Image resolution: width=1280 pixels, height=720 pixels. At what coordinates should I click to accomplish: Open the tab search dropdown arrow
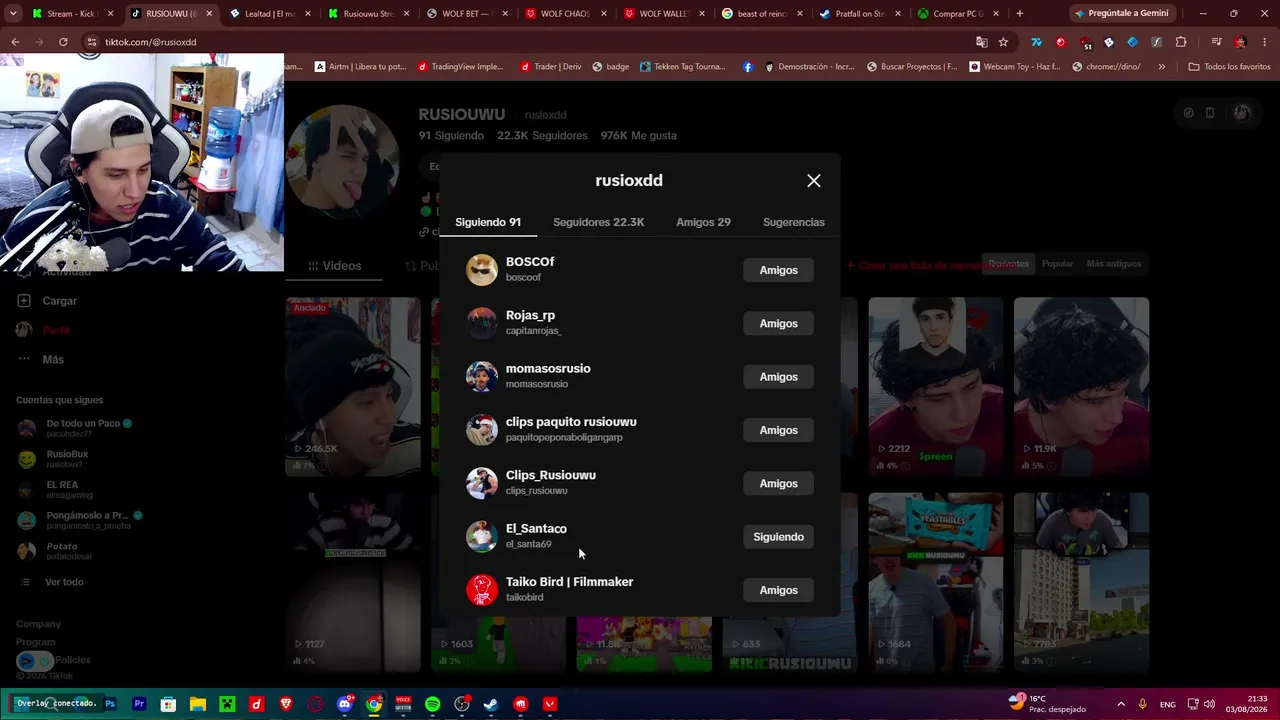click(13, 14)
